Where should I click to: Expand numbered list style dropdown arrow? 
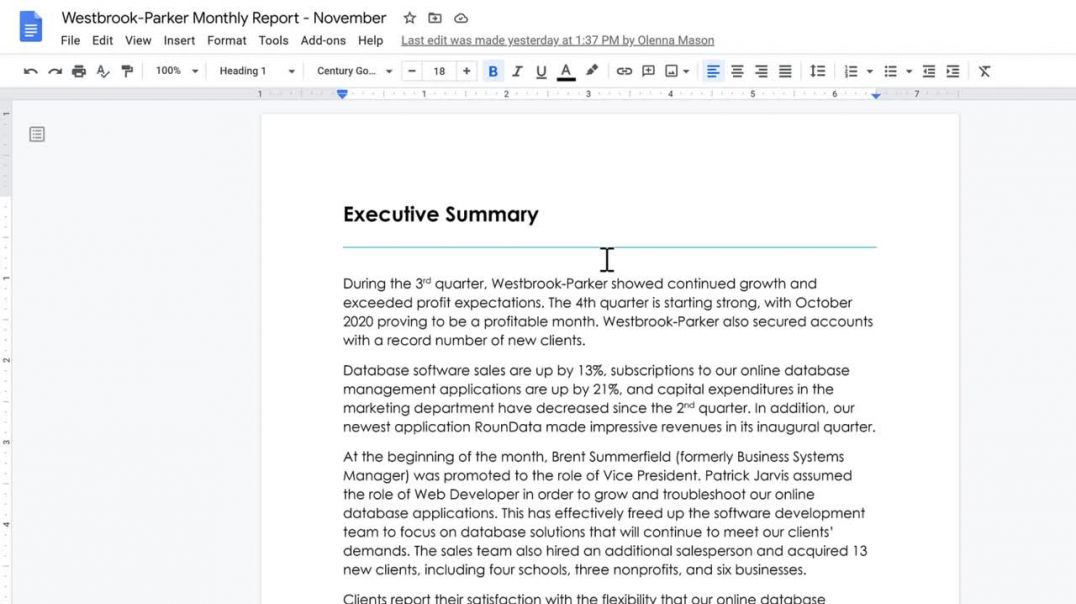[869, 71]
